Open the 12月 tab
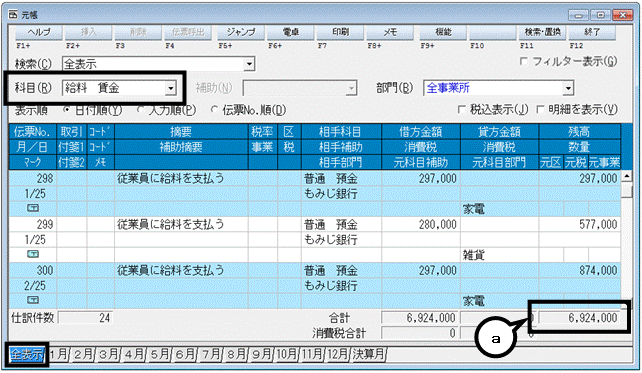This screenshot has height=373, width=642. (337, 355)
